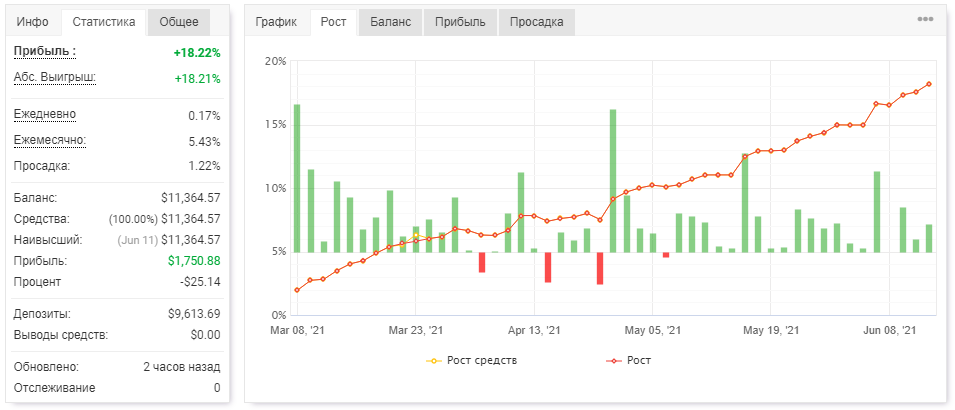Image resolution: width=955 pixels, height=410 pixels.
Task: Click the Ежедневно label
Action: (x=45, y=115)
